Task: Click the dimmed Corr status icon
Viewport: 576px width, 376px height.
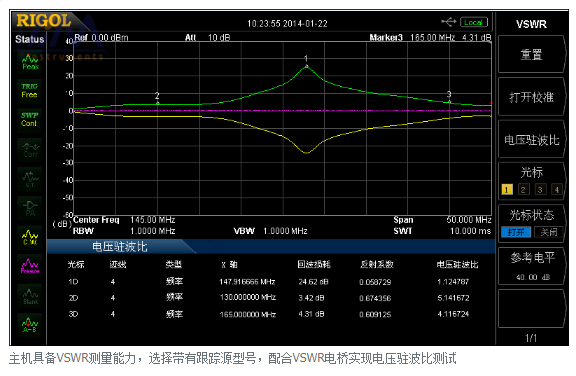Action: pyautogui.click(x=30, y=149)
